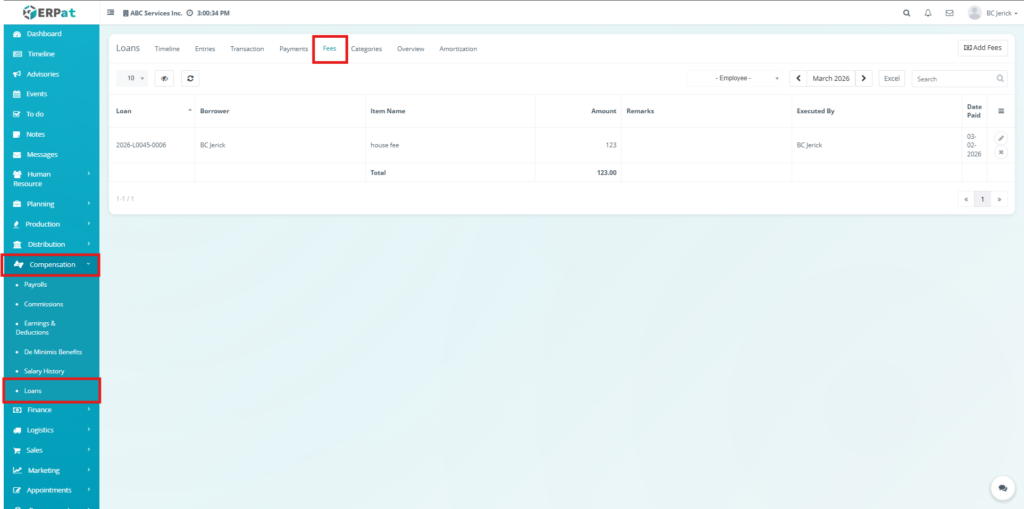1024x509 pixels.
Task: Click the refresh table icon button
Action: click(x=190, y=78)
